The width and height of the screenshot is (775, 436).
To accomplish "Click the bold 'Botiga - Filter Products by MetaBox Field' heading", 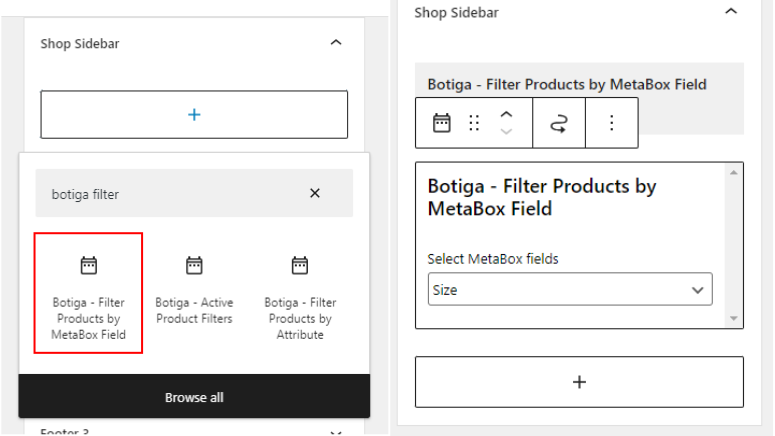I will (x=542, y=197).
